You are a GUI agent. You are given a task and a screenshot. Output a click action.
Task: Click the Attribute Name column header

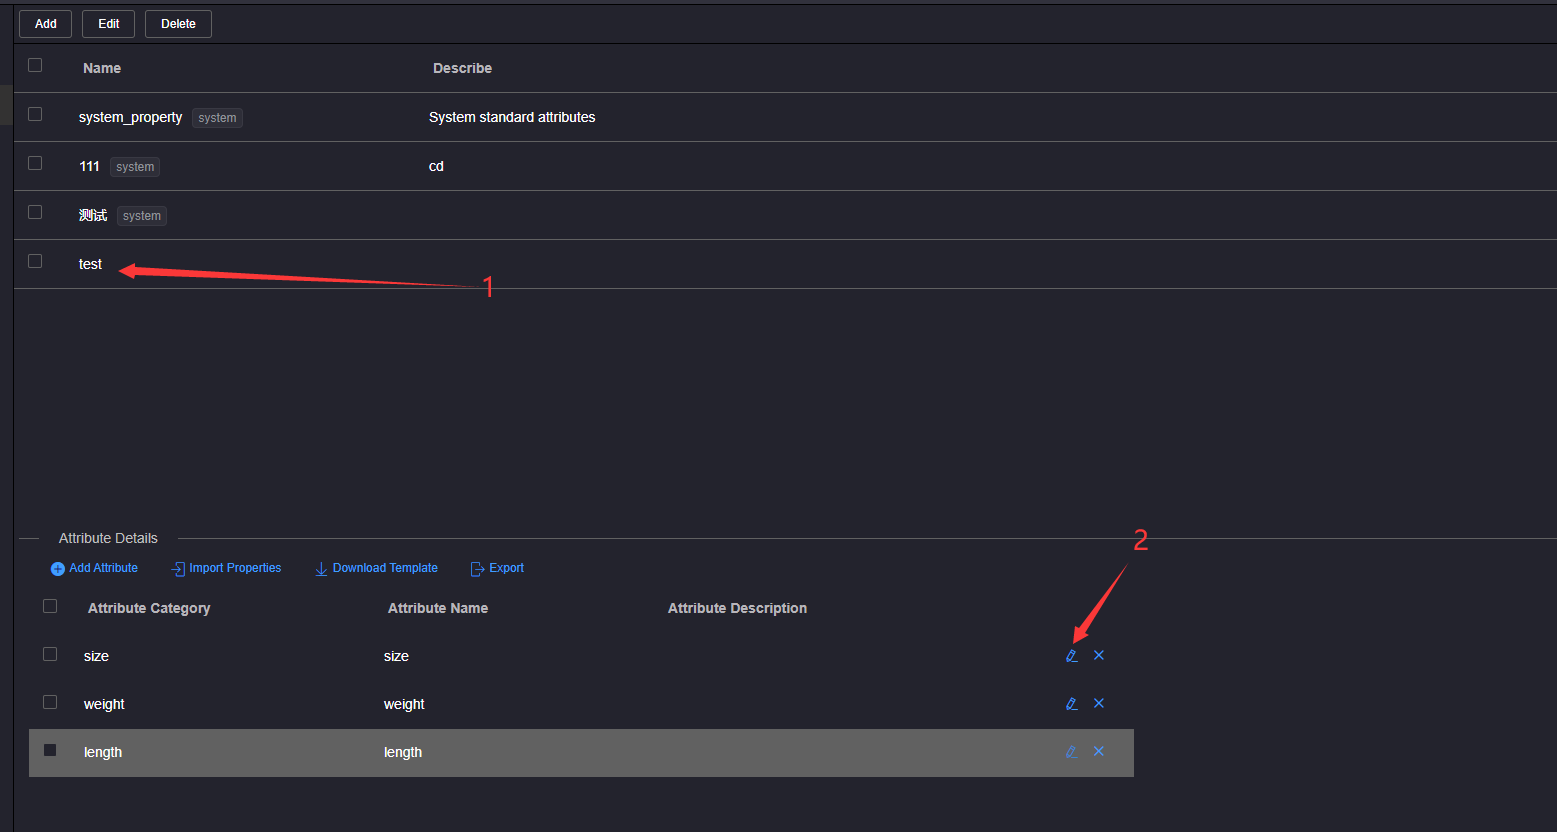point(438,608)
